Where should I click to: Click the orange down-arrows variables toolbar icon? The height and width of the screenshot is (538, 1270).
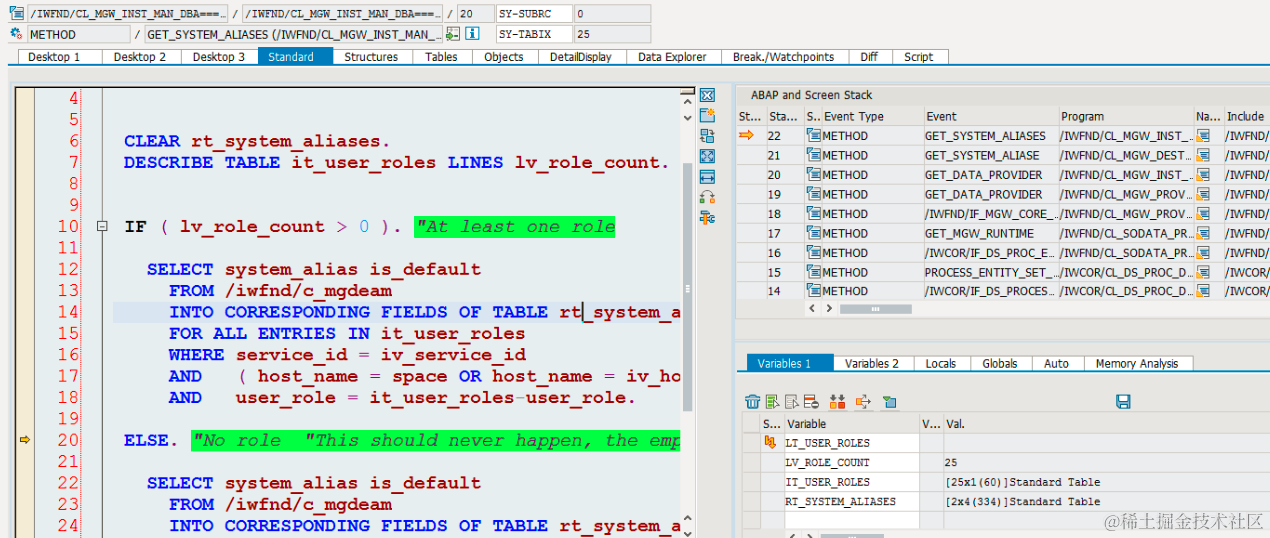coord(838,402)
